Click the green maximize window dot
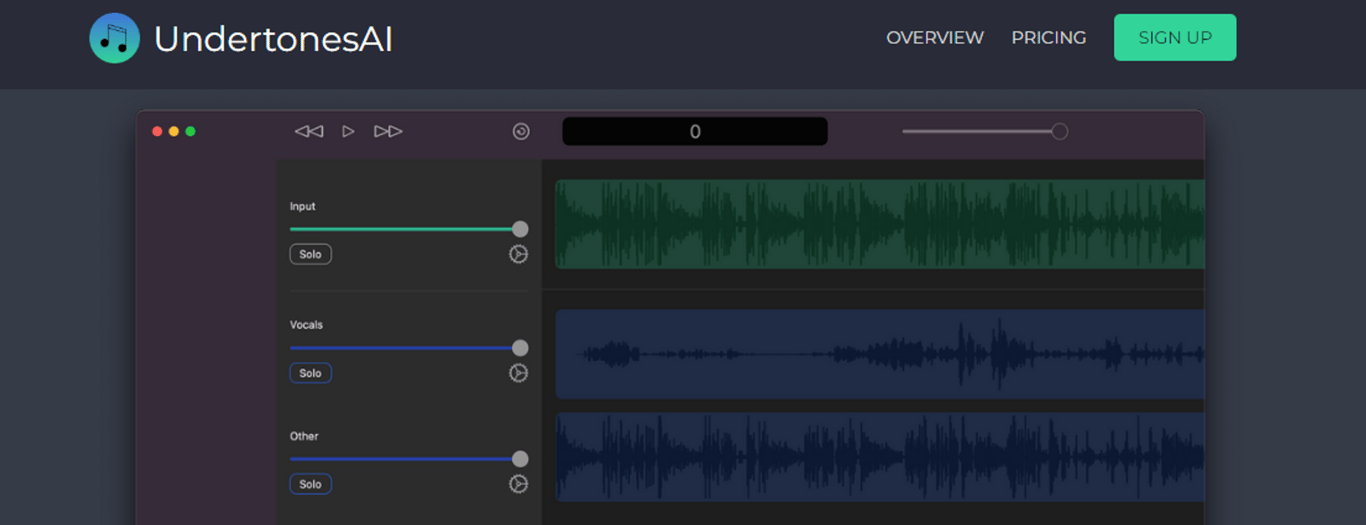Image resolution: width=1366 pixels, height=525 pixels. pyautogui.click(x=190, y=131)
